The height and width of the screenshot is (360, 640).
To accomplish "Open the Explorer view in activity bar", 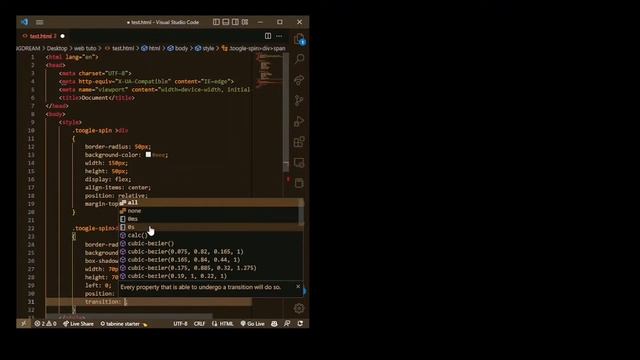I will (299, 39).
